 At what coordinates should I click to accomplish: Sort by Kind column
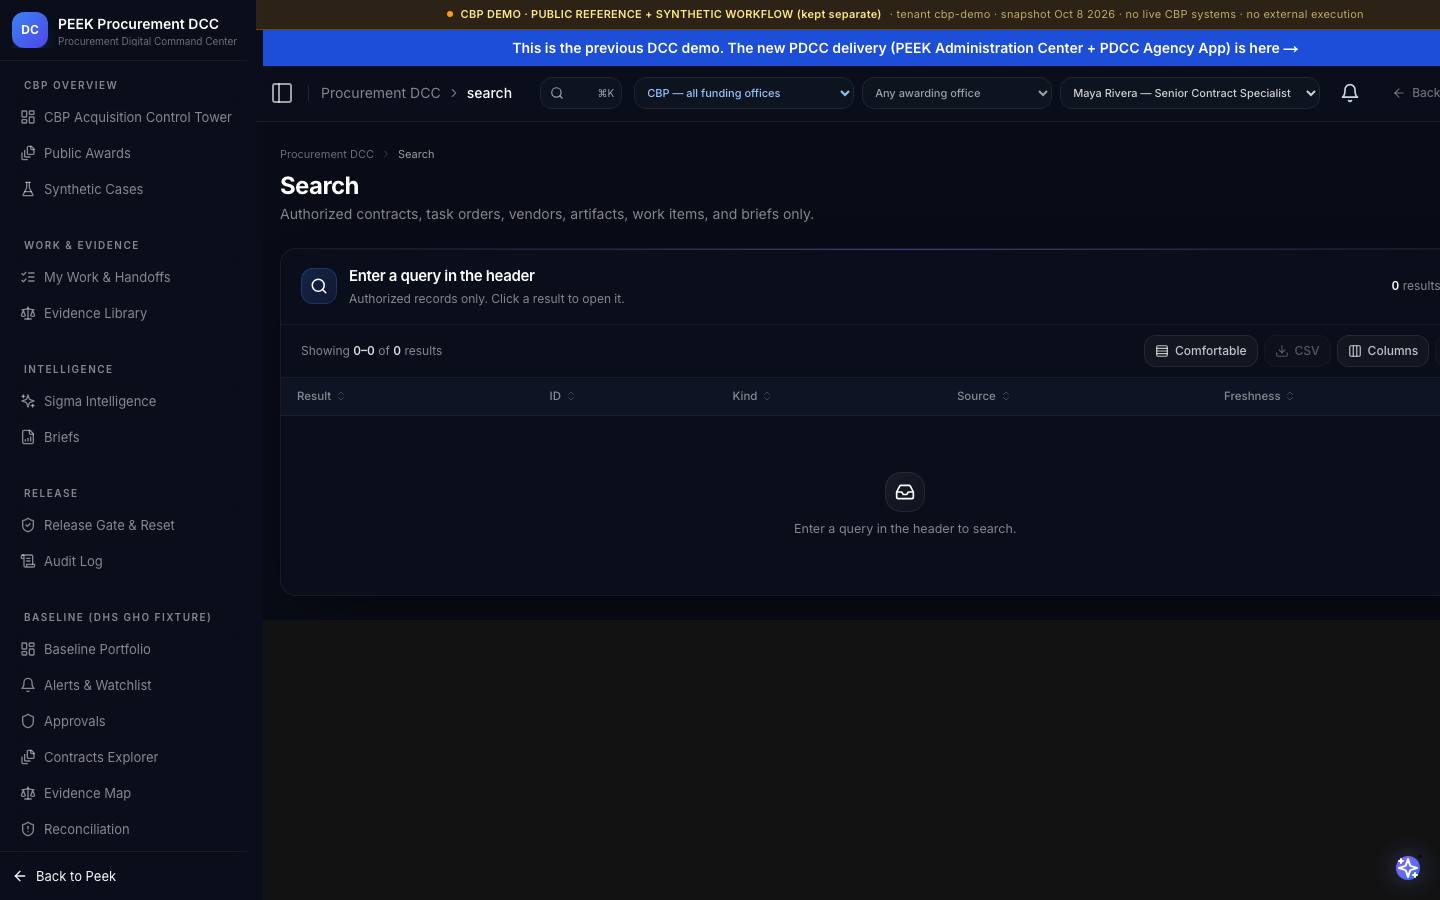pos(752,396)
